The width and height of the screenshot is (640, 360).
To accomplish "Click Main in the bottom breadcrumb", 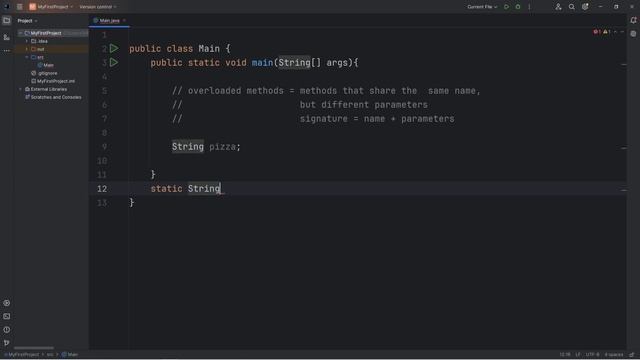I will click(70, 355).
